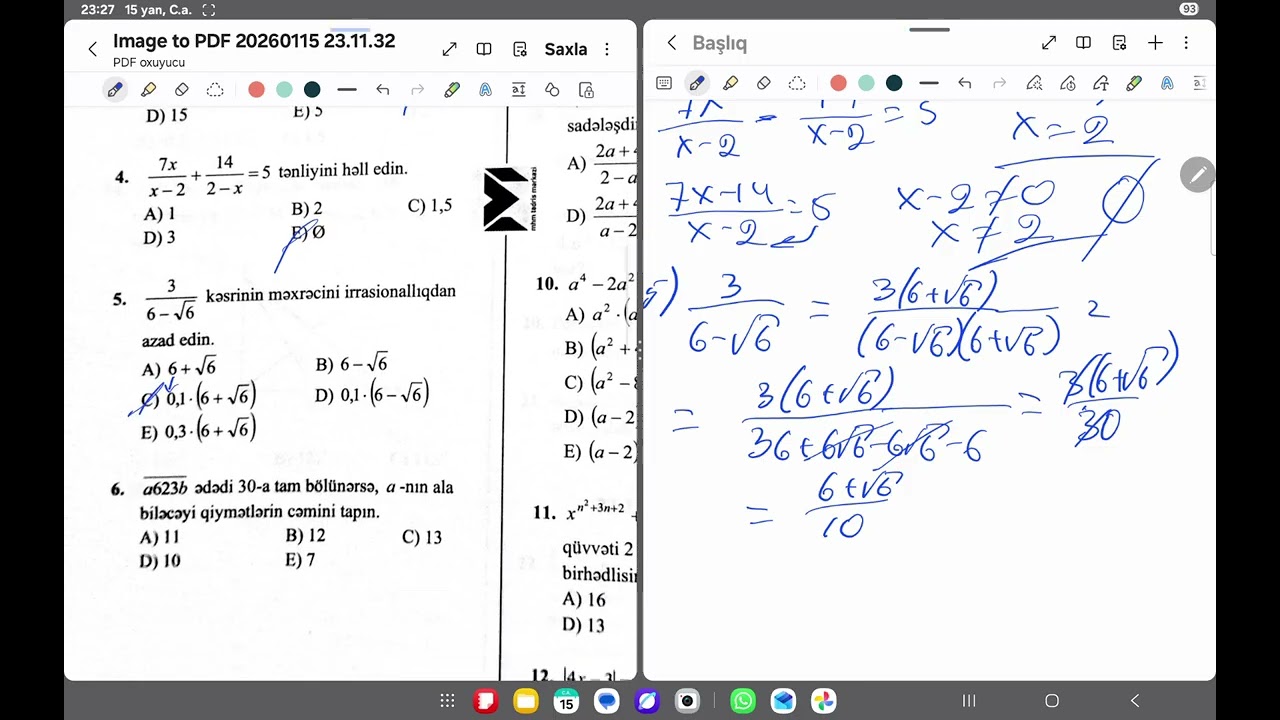Toggle the green marker icon in PDF reader
The width and height of the screenshot is (1280, 720).
click(452, 90)
